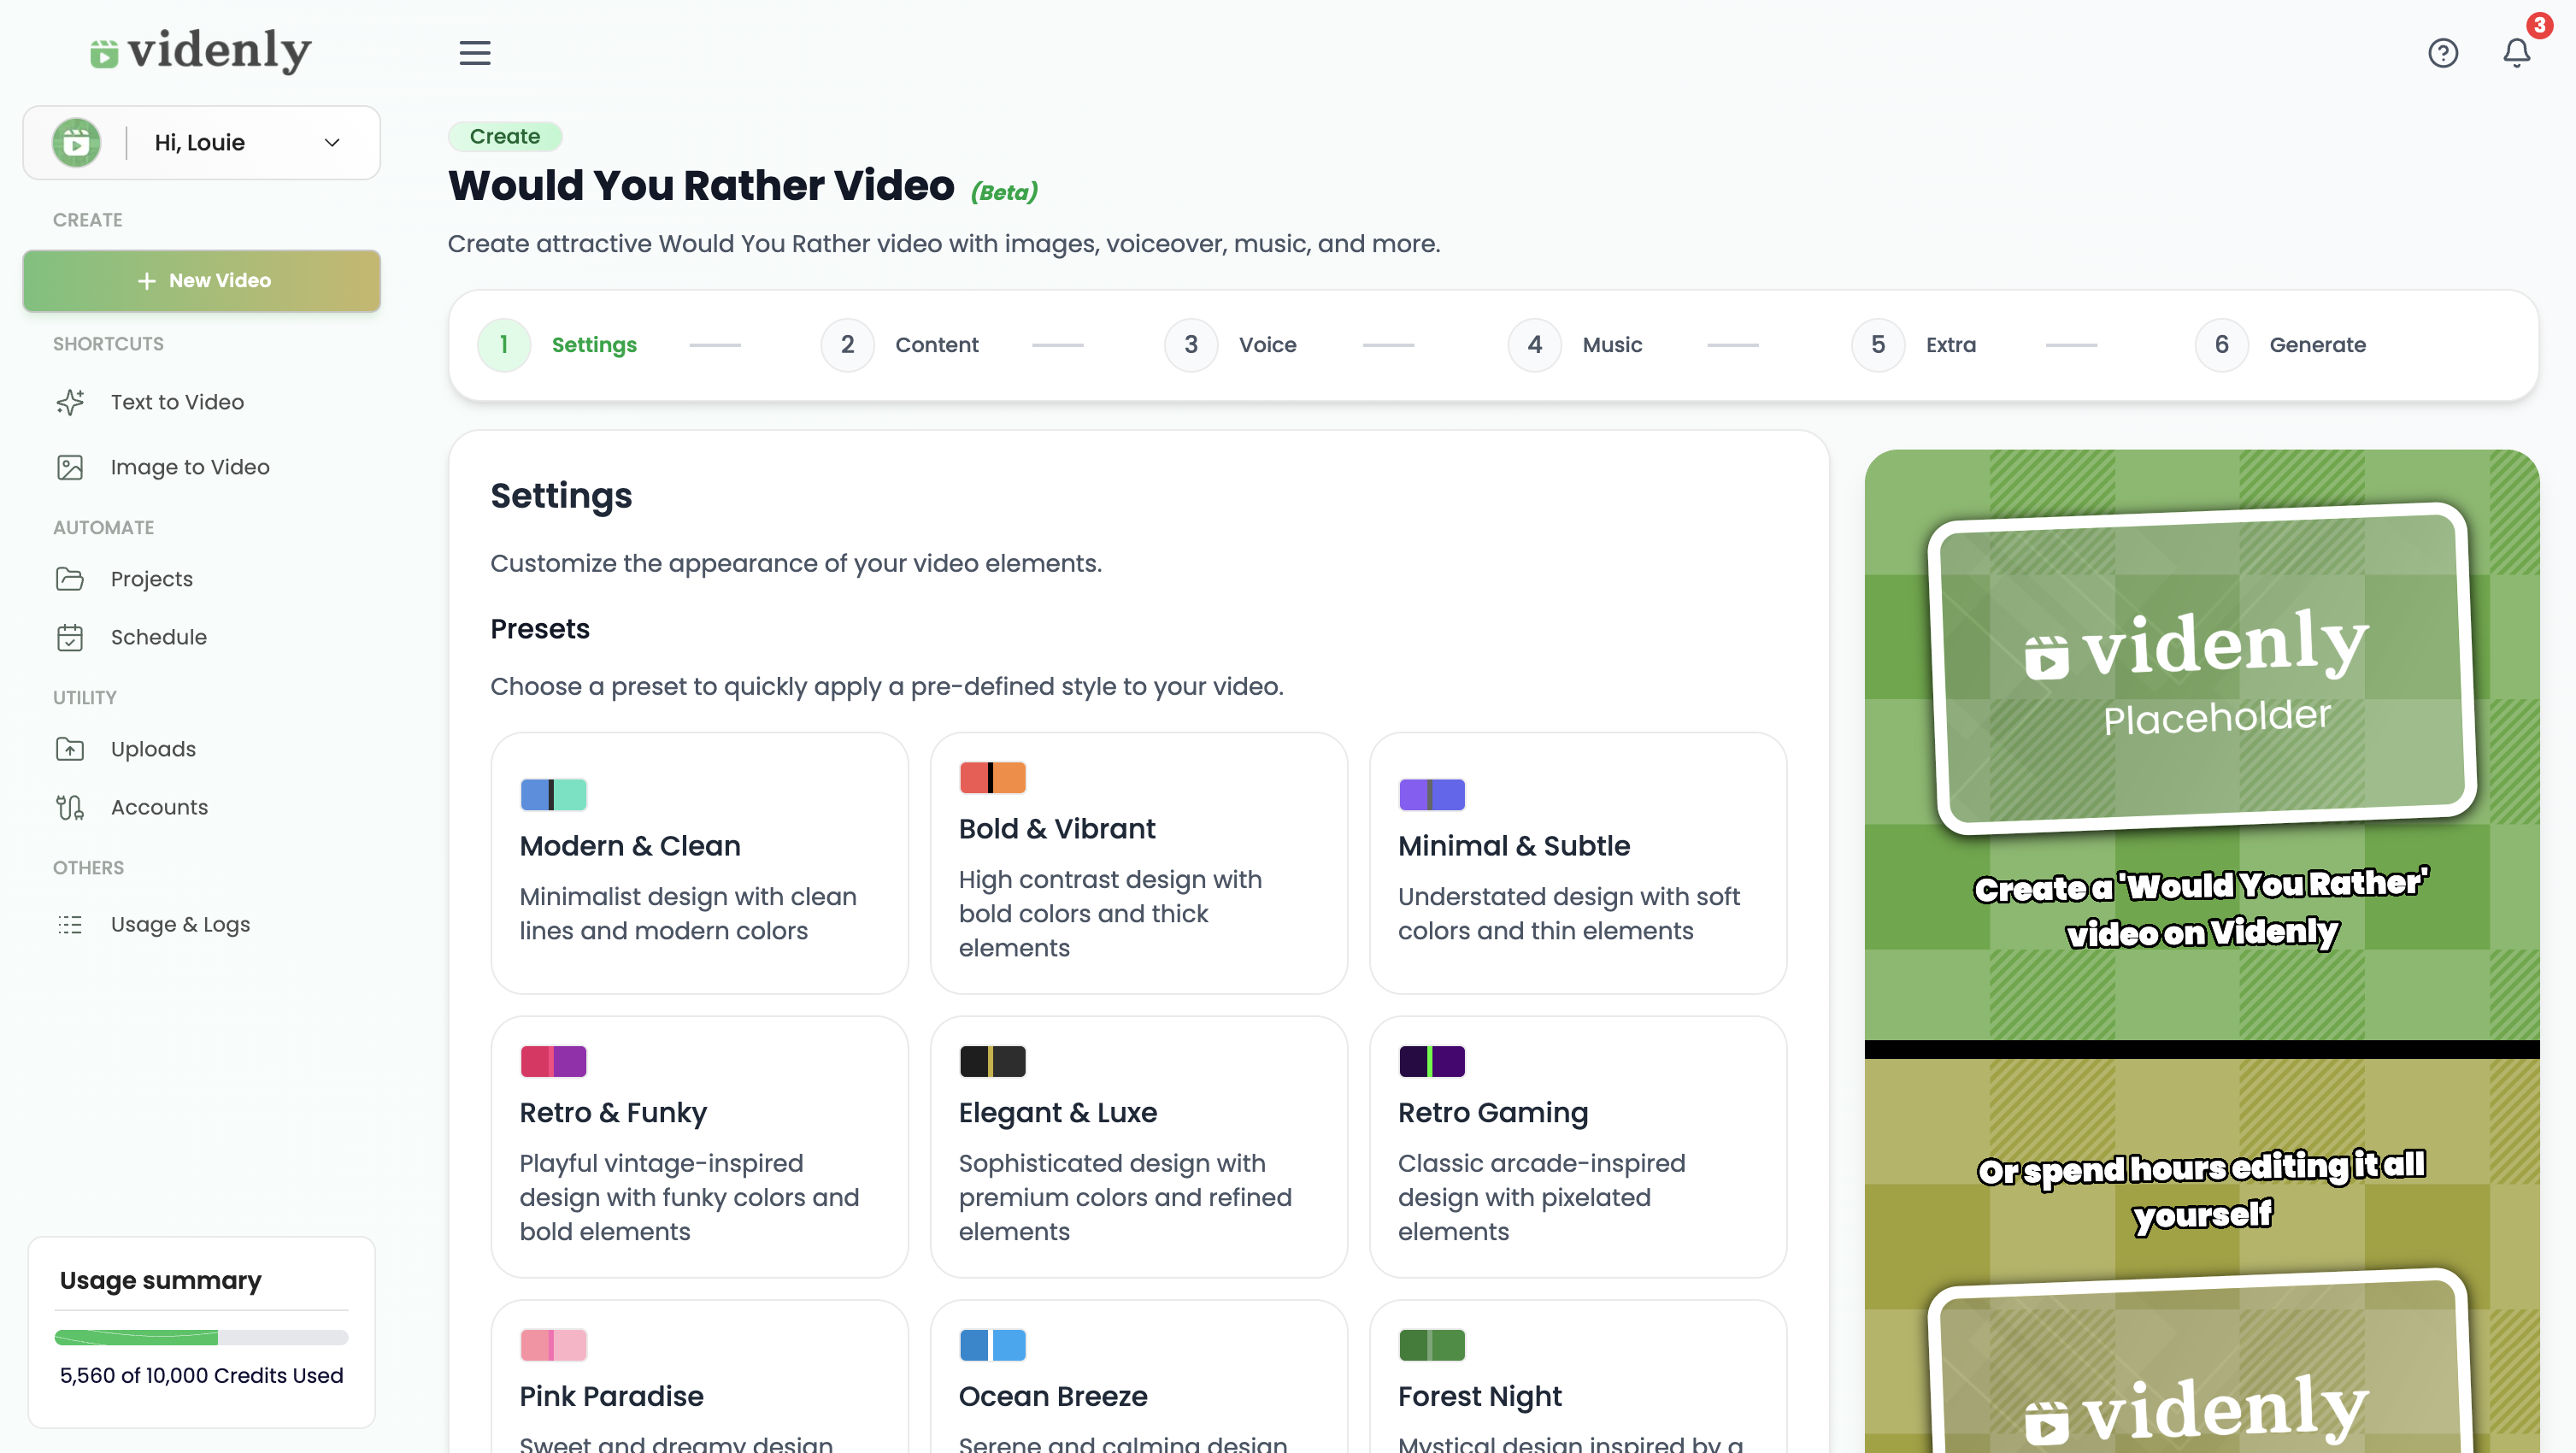This screenshot has width=2576, height=1453.
Task: Click '5,560 of 10,000 Credits Used' text
Action: click(x=201, y=1376)
